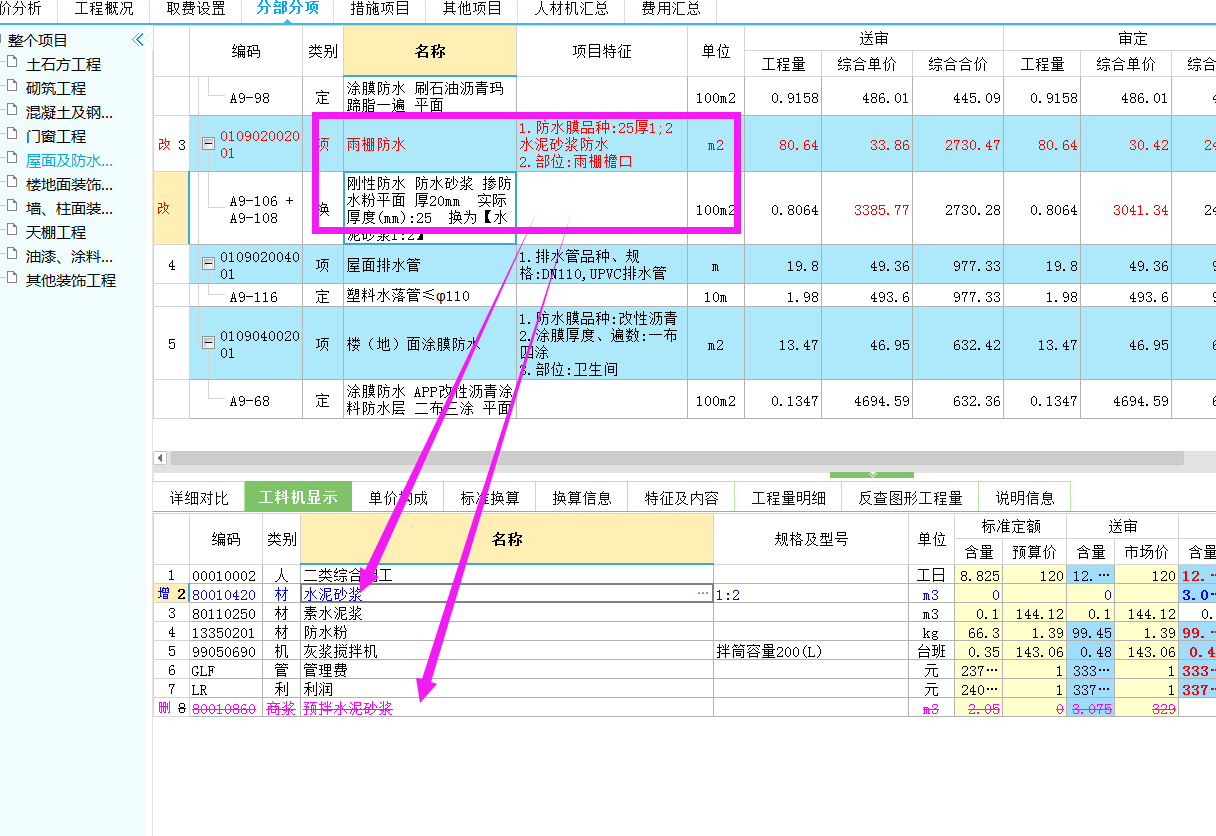Select 屋面及防水... in project tree

69,160
